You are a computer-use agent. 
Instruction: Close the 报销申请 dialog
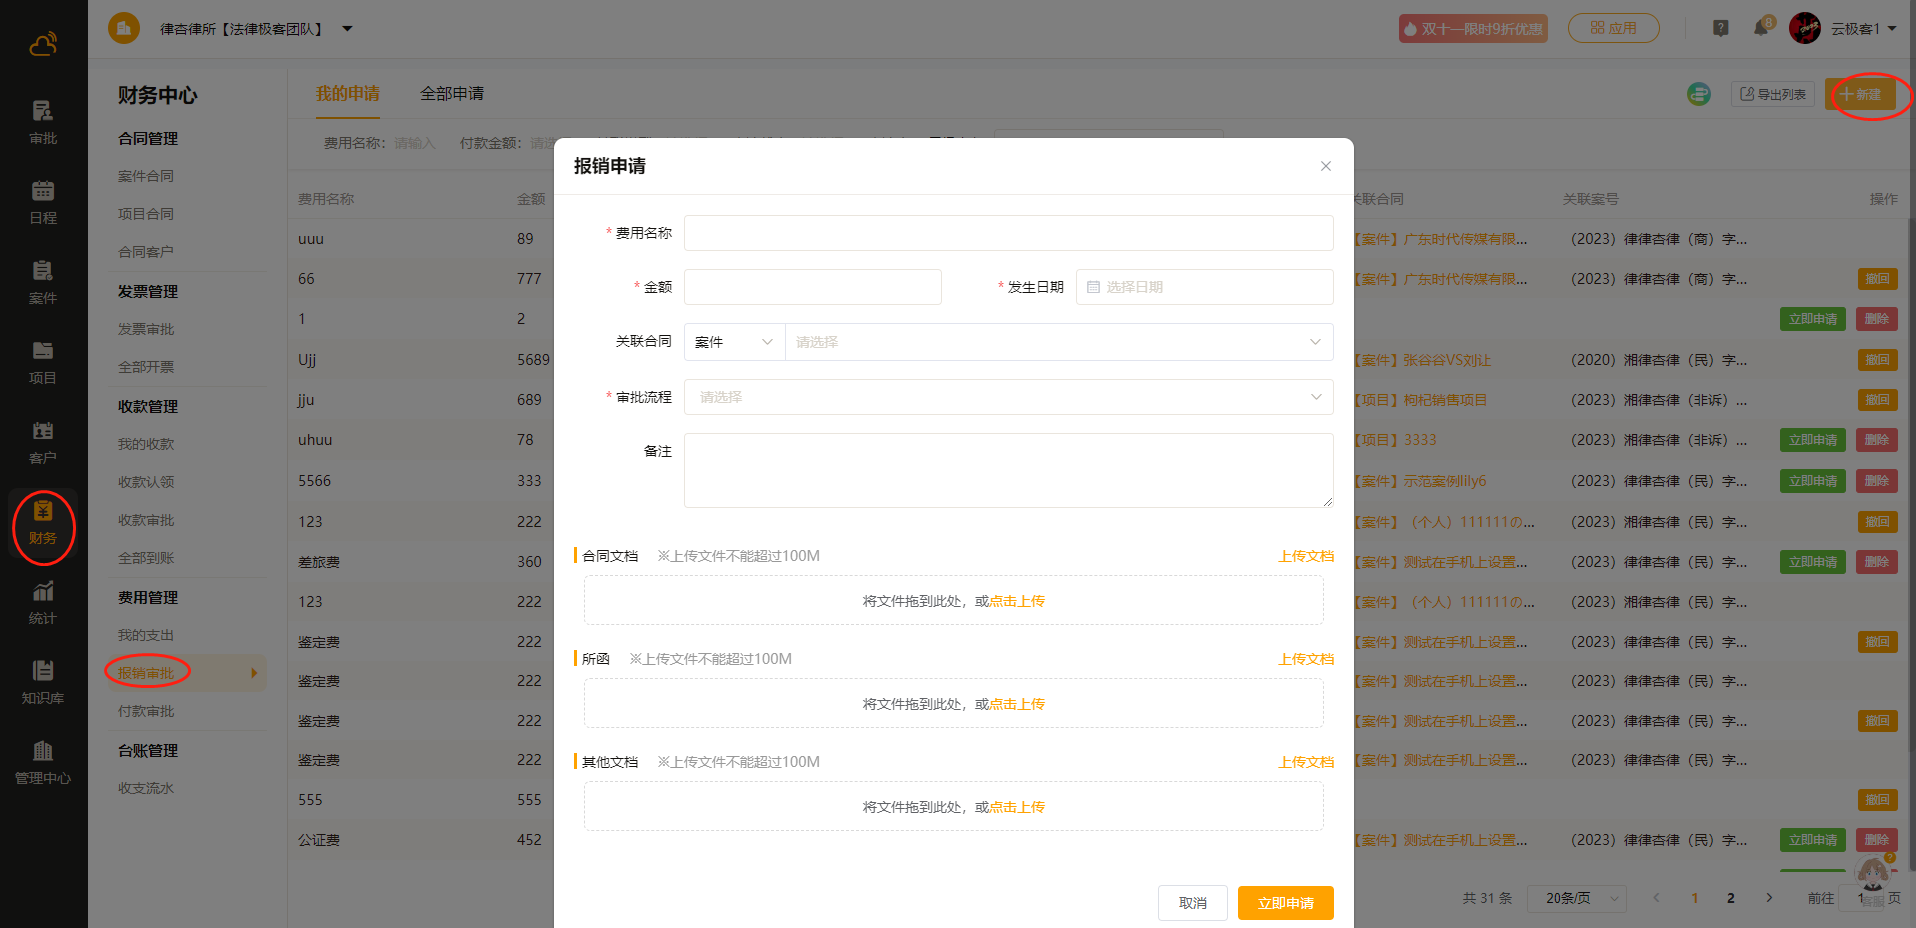(1325, 166)
